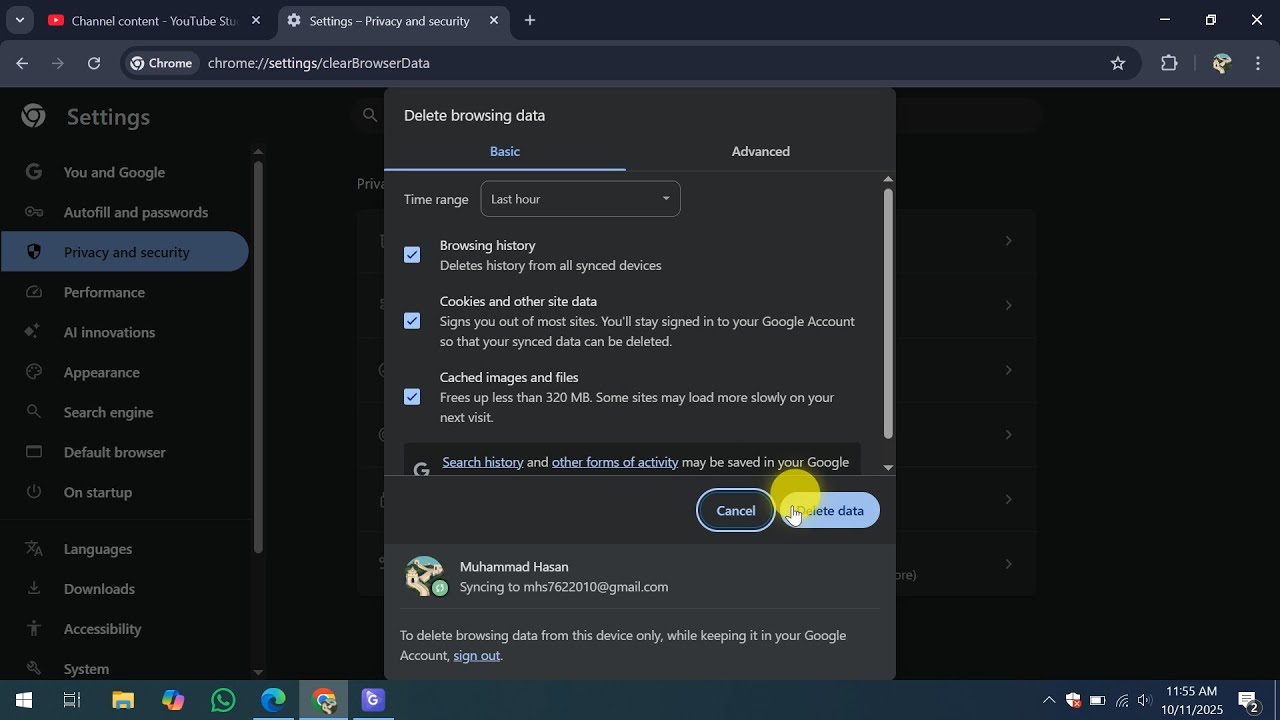Uncheck the Browsing history checkbox

(412, 255)
